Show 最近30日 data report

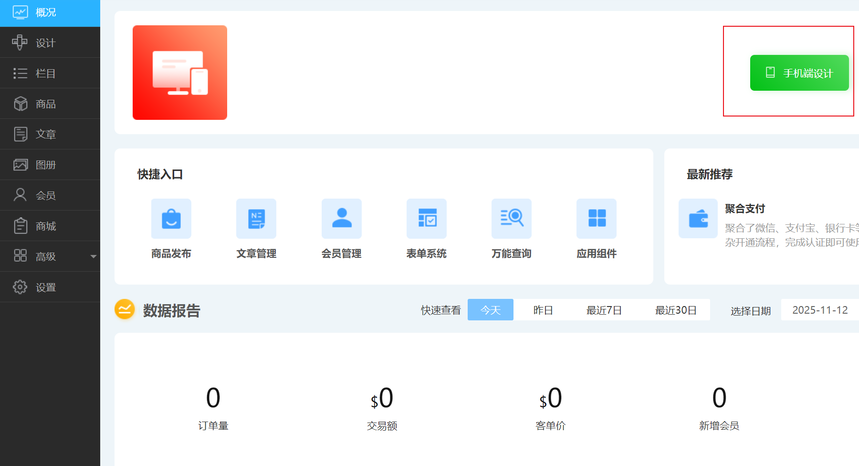tap(676, 310)
